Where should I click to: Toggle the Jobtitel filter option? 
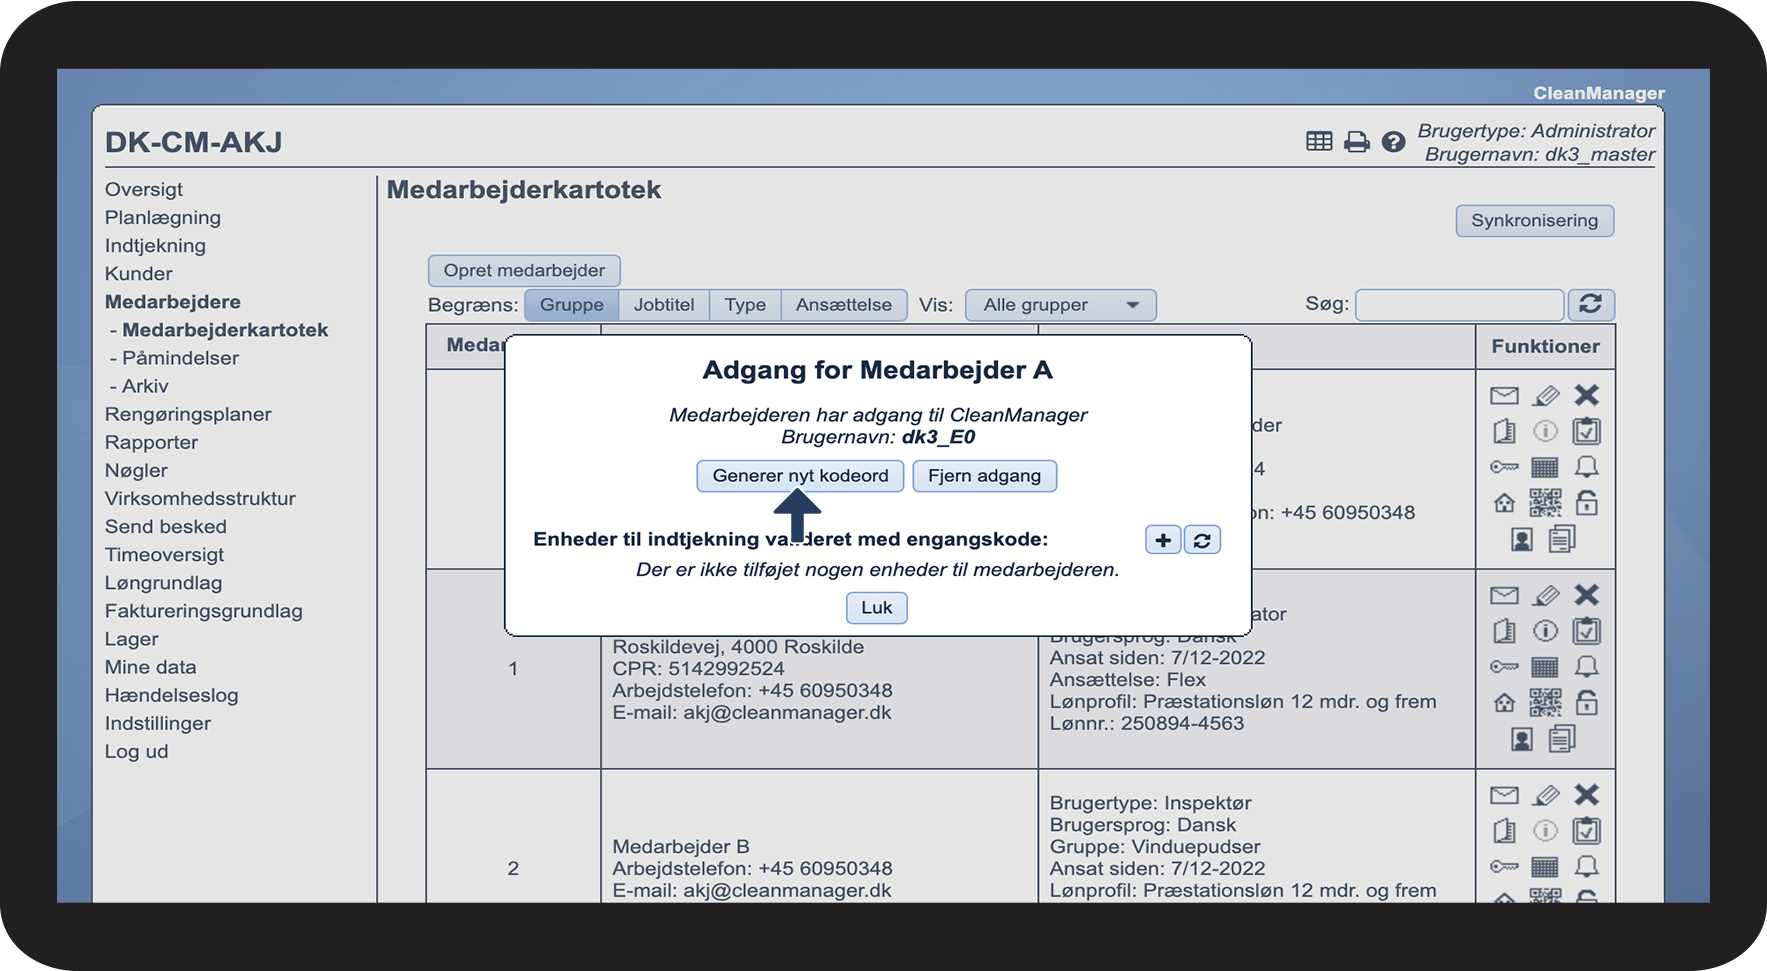click(x=664, y=305)
